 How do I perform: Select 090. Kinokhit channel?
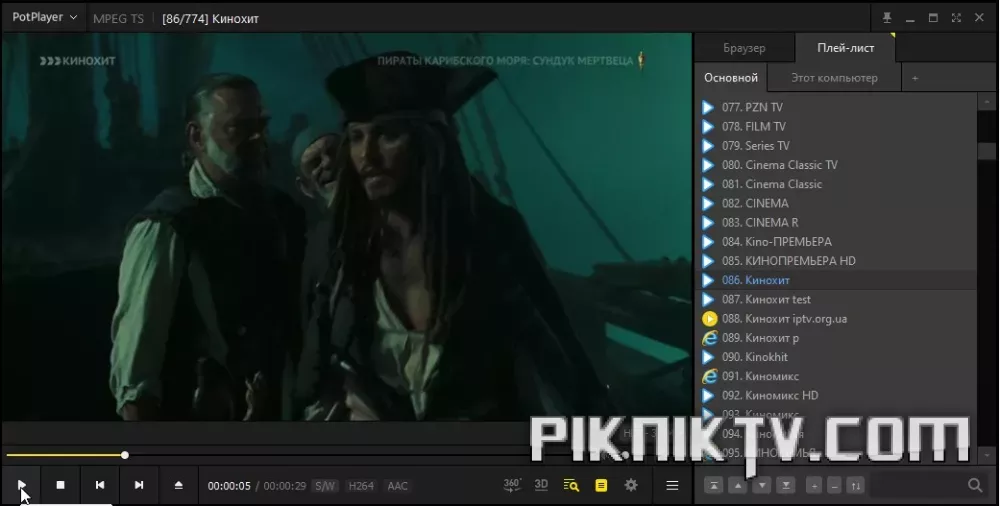click(835, 357)
